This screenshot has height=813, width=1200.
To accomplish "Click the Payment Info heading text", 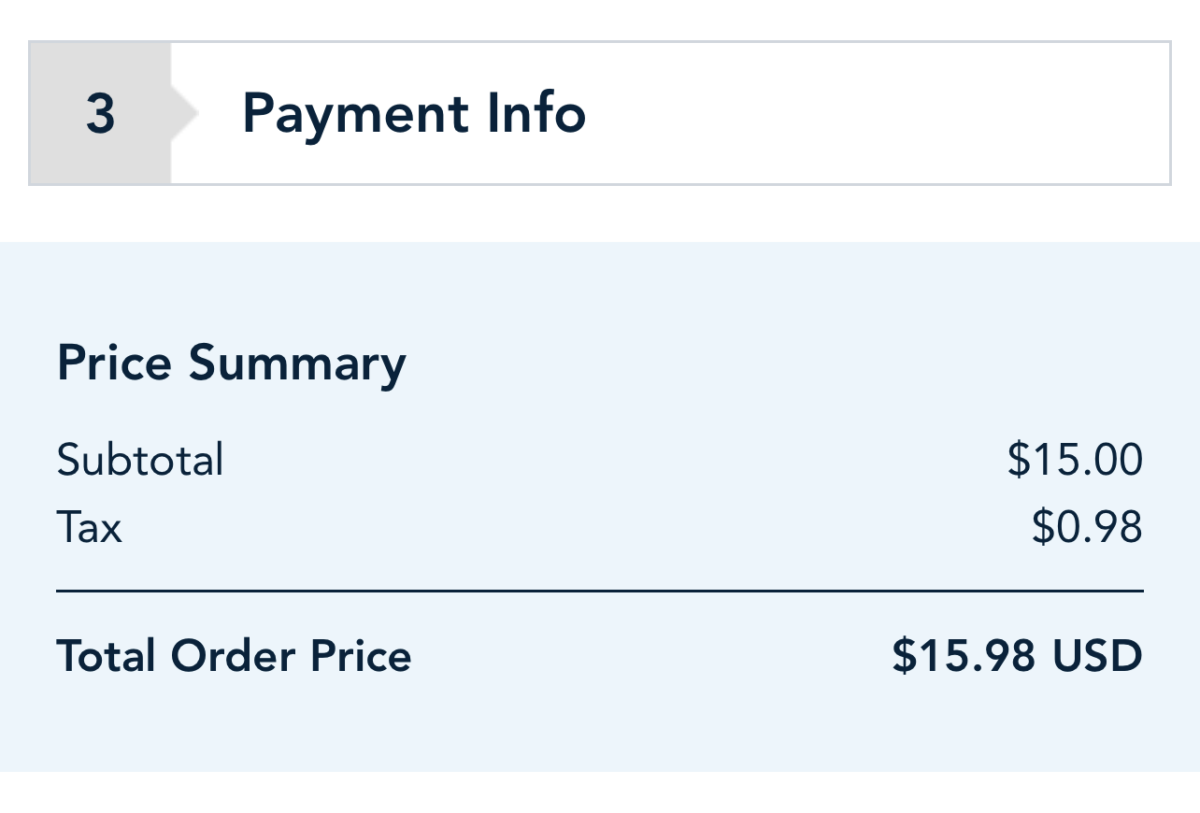I will click(x=414, y=114).
